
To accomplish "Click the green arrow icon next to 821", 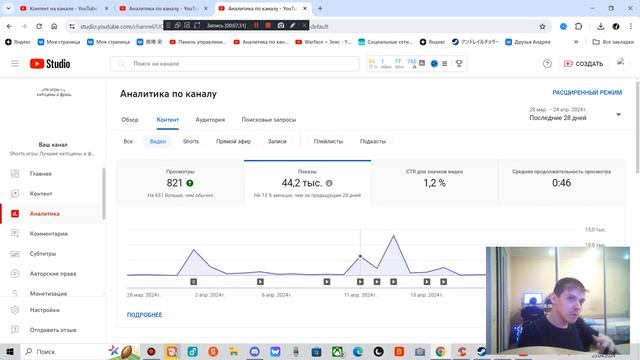I will [x=190, y=183].
